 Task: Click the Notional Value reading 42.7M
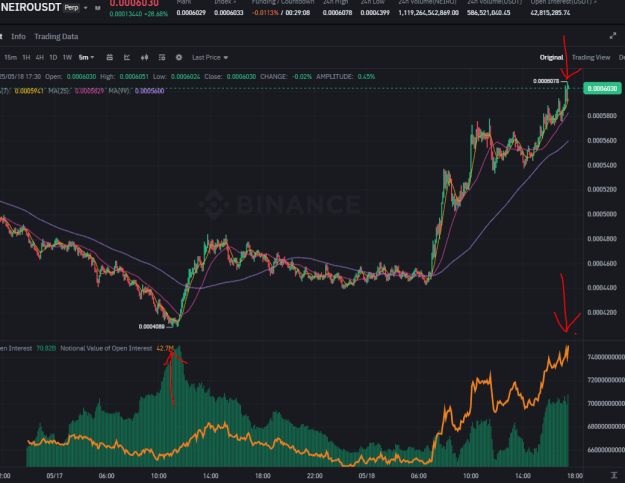pyautogui.click(x=165, y=348)
